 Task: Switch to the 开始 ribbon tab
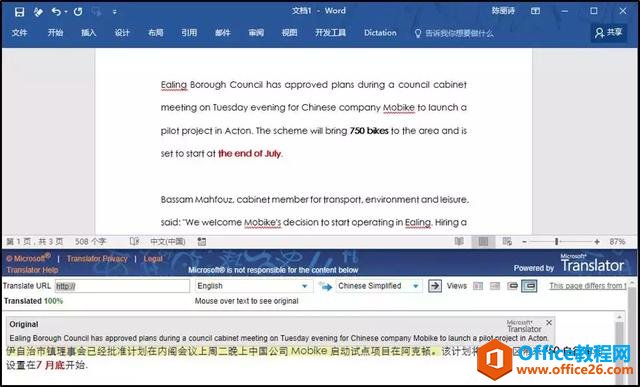[55, 33]
